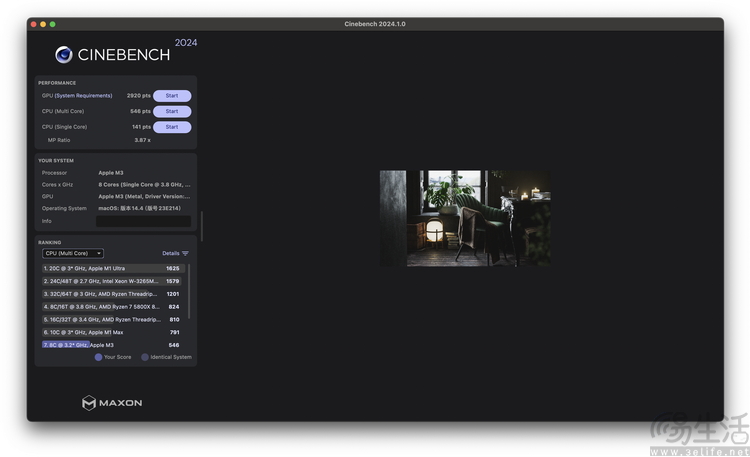The width and height of the screenshot is (750, 457).
Task: Click the multi core score 546 pts
Action: point(140,111)
